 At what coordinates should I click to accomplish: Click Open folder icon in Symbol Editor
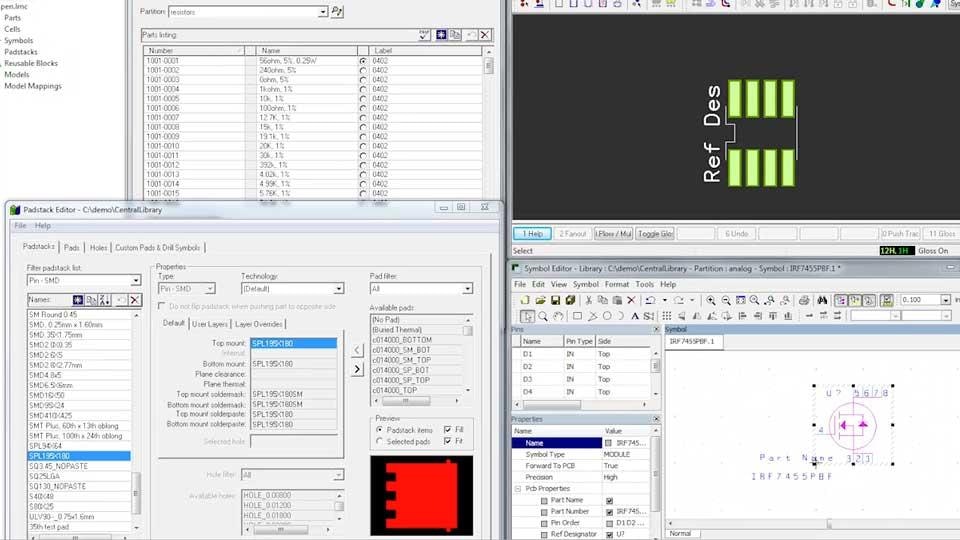coord(540,300)
